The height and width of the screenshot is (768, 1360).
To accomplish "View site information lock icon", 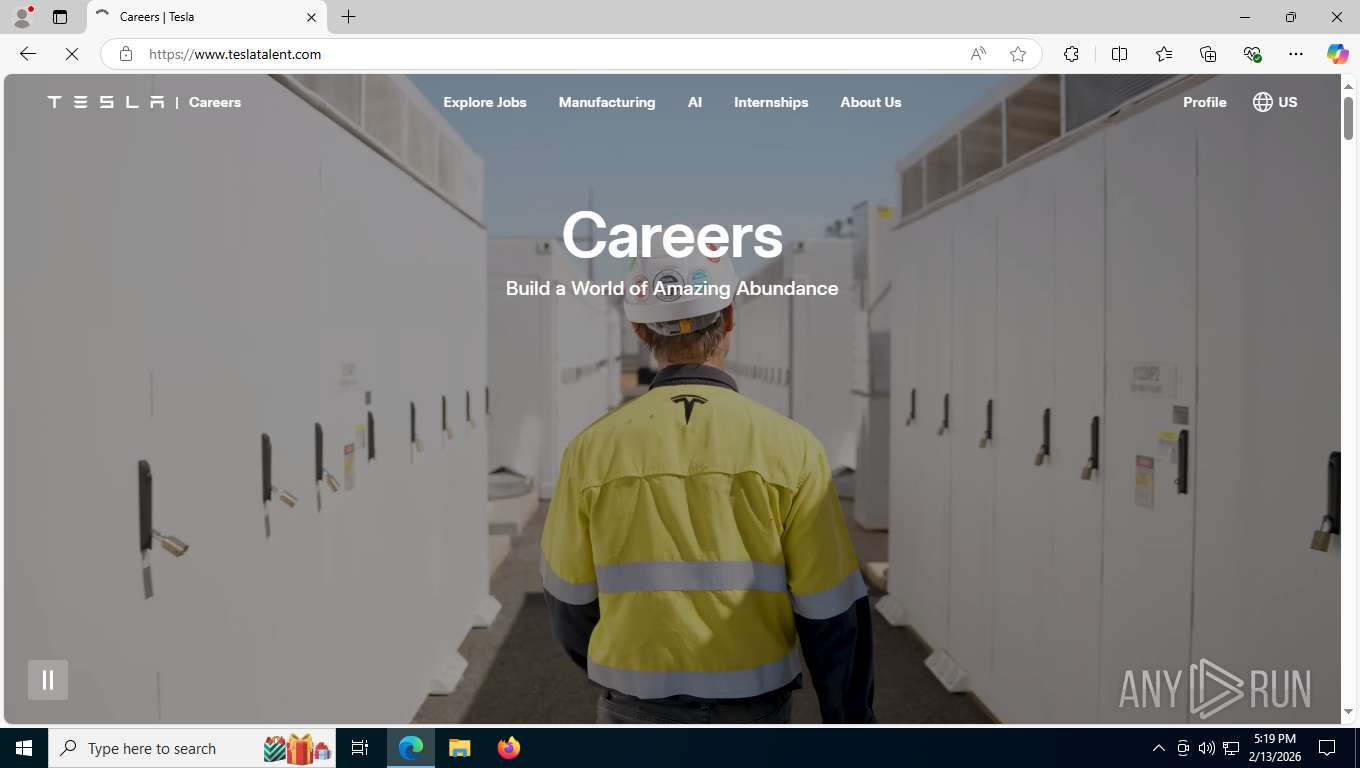I will point(126,54).
